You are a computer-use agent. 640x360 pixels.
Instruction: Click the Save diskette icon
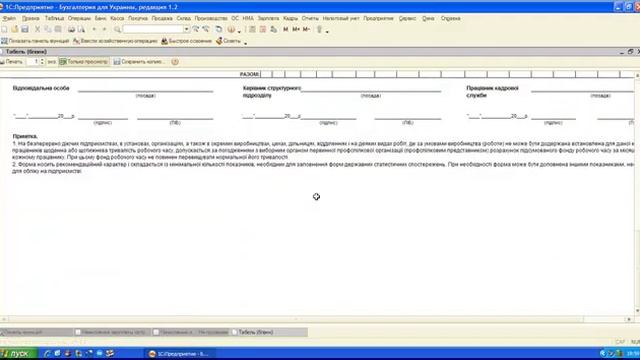tap(25, 29)
